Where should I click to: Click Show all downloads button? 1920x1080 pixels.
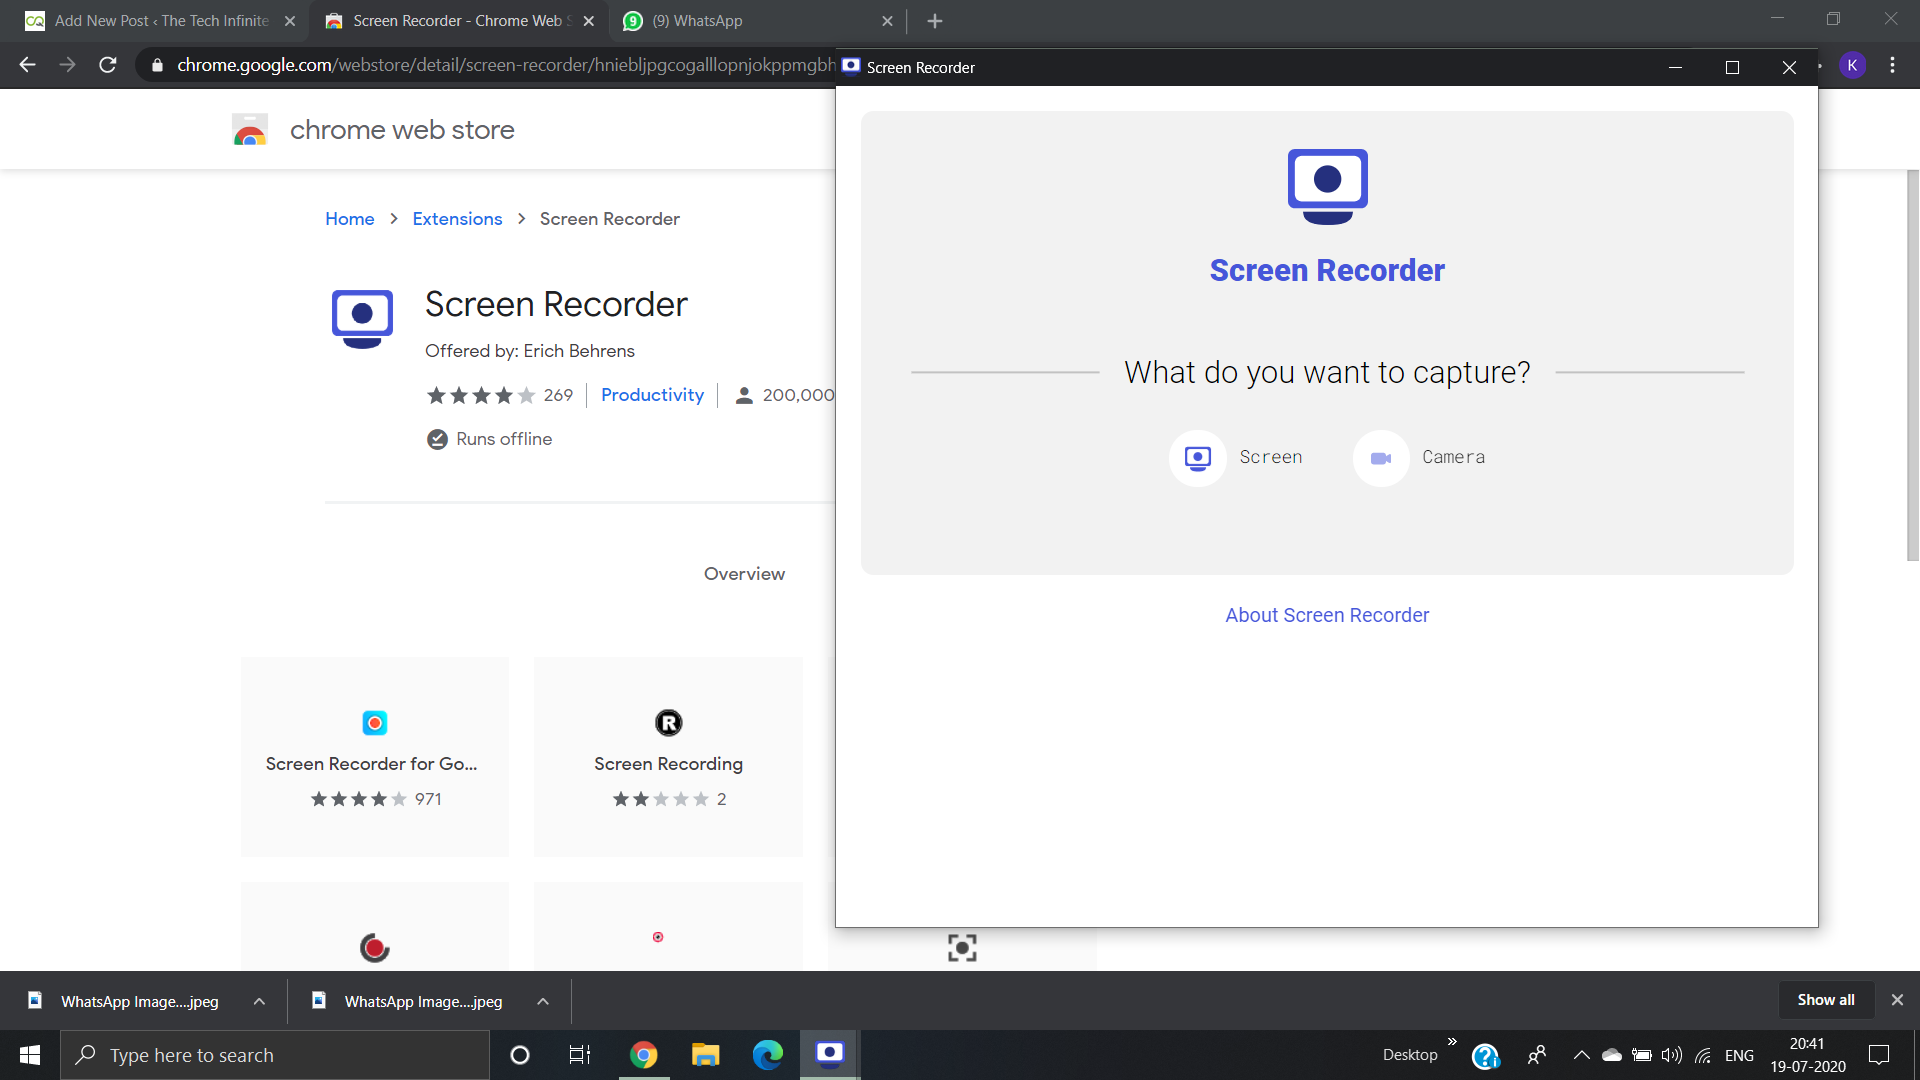point(1825,1000)
